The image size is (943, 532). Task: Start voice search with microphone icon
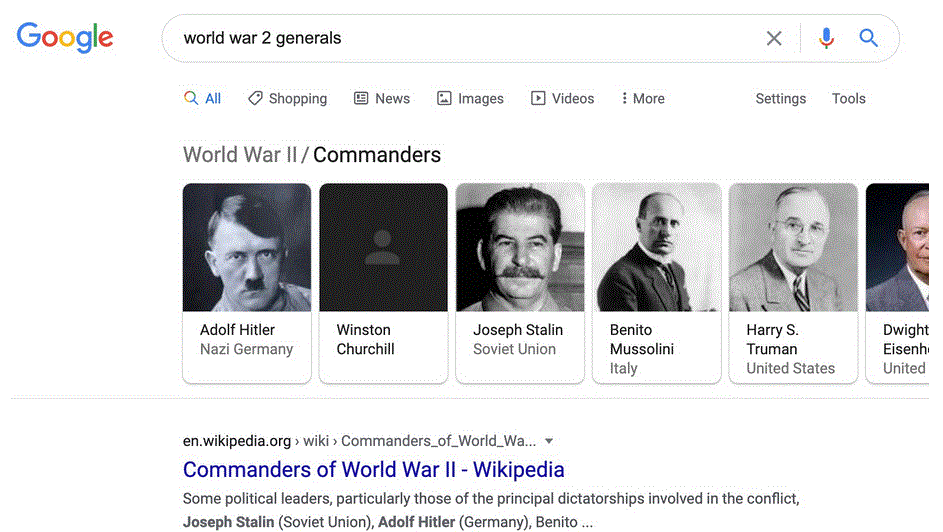tap(826, 38)
